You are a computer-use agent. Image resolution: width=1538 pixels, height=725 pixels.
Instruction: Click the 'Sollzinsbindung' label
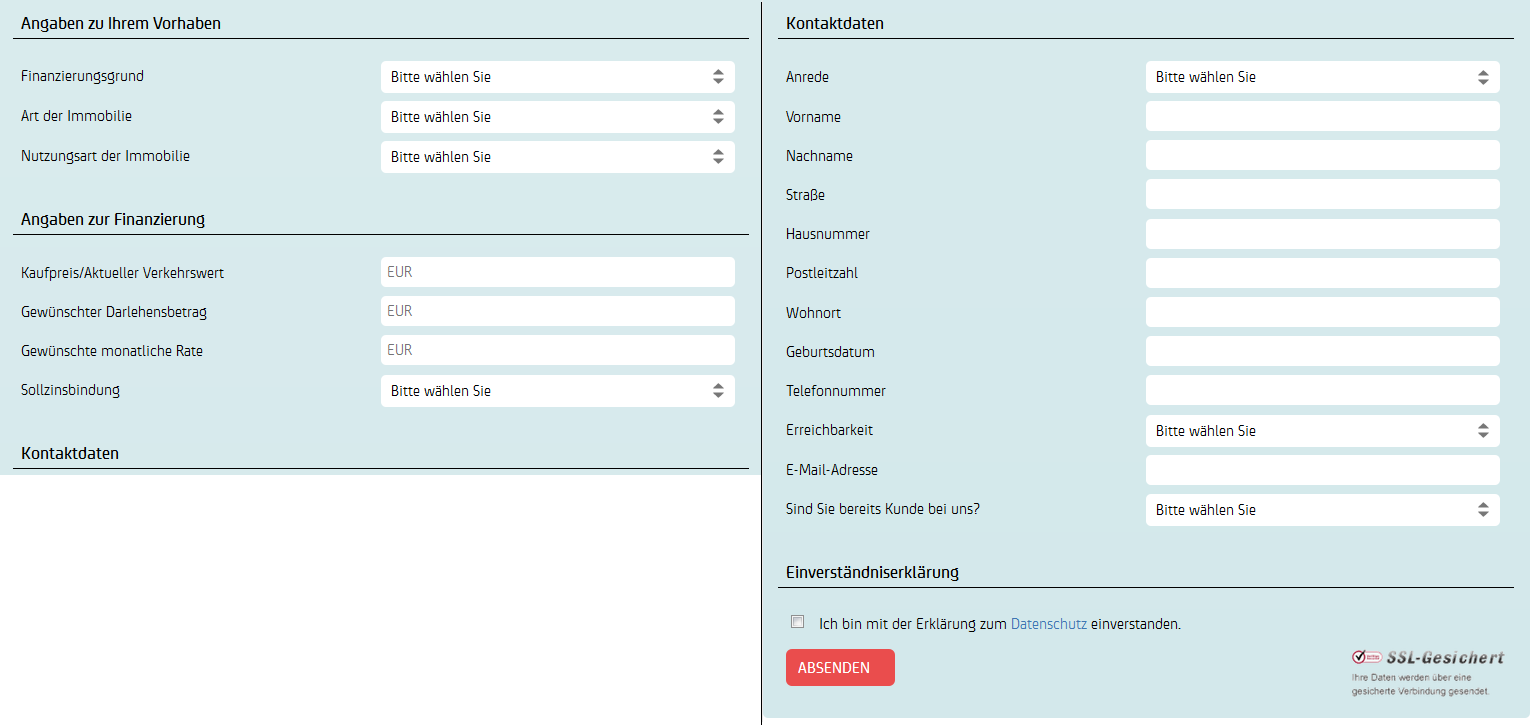coord(70,389)
